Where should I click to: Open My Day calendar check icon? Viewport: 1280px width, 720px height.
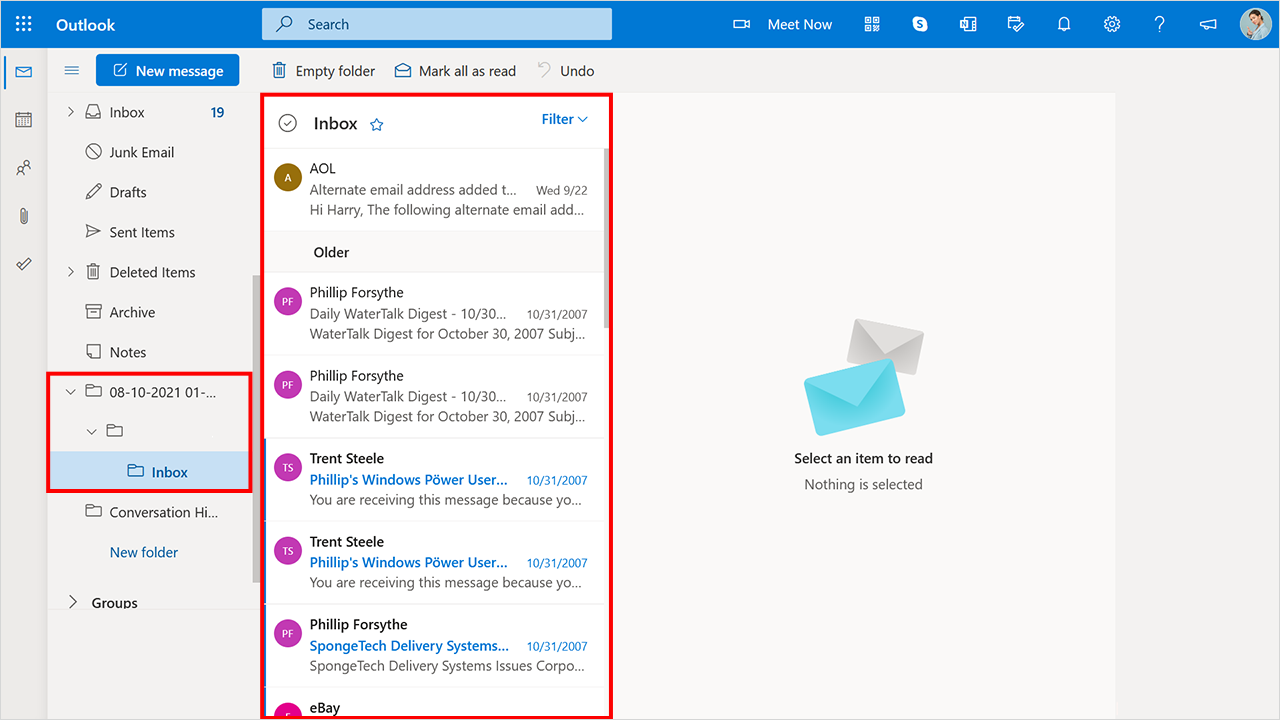coord(1016,24)
